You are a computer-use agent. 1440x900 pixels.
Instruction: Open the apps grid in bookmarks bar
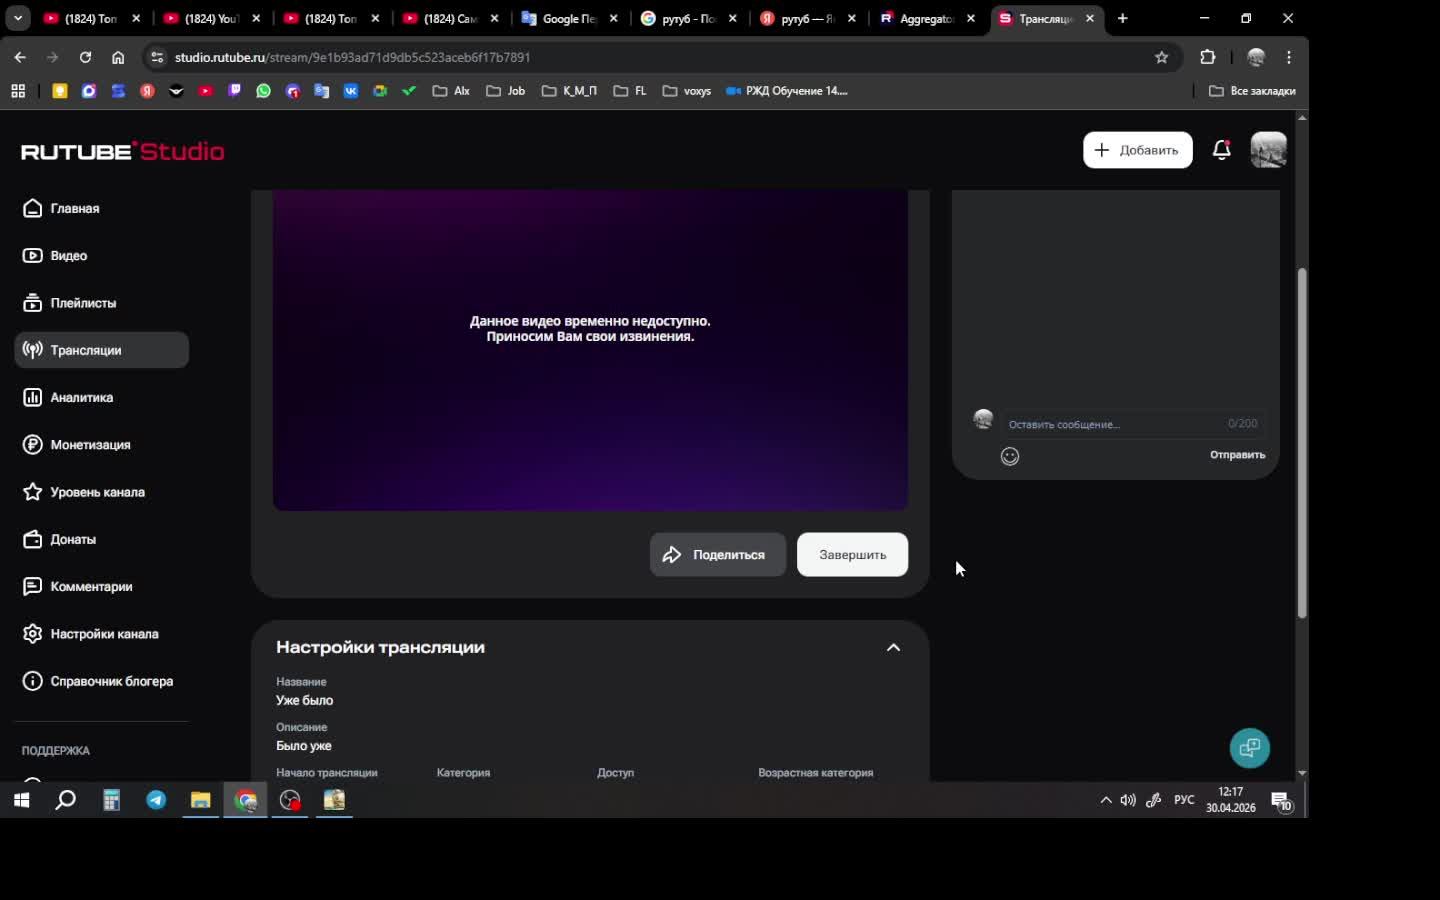pos(18,91)
